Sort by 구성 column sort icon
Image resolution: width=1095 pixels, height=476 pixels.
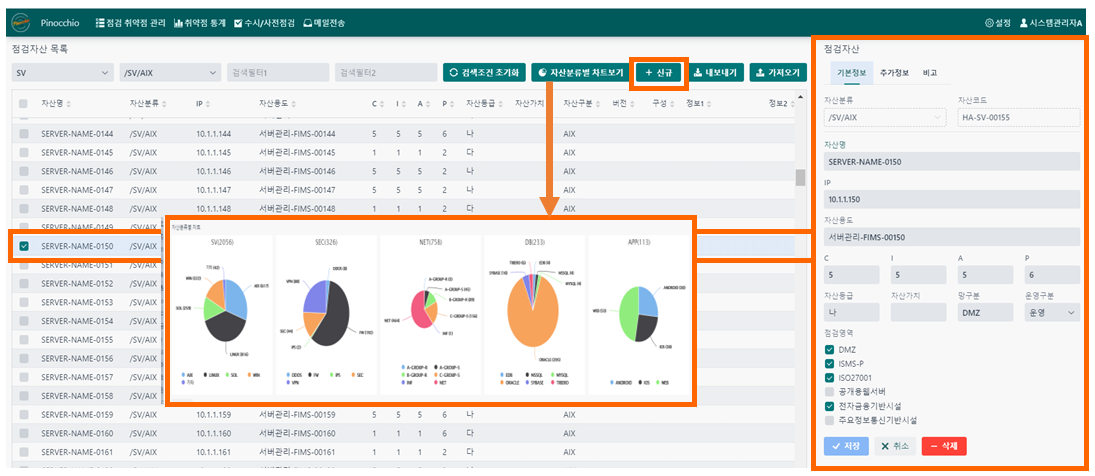pyautogui.click(x=673, y=104)
